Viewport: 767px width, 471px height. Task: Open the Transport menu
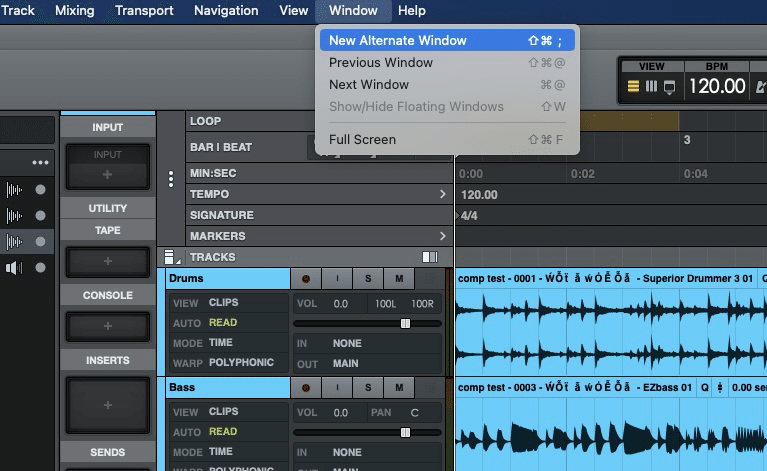click(x=144, y=11)
